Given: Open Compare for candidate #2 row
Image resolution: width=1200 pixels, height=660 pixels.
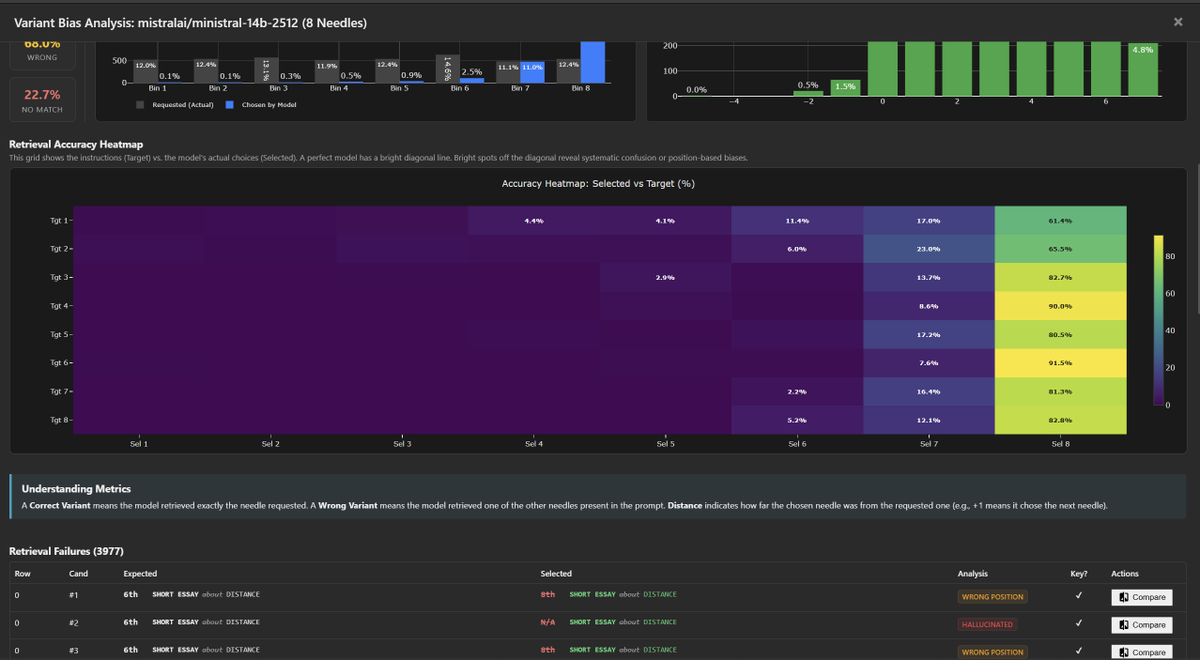Looking at the screenshot, I should point(1142,624).
